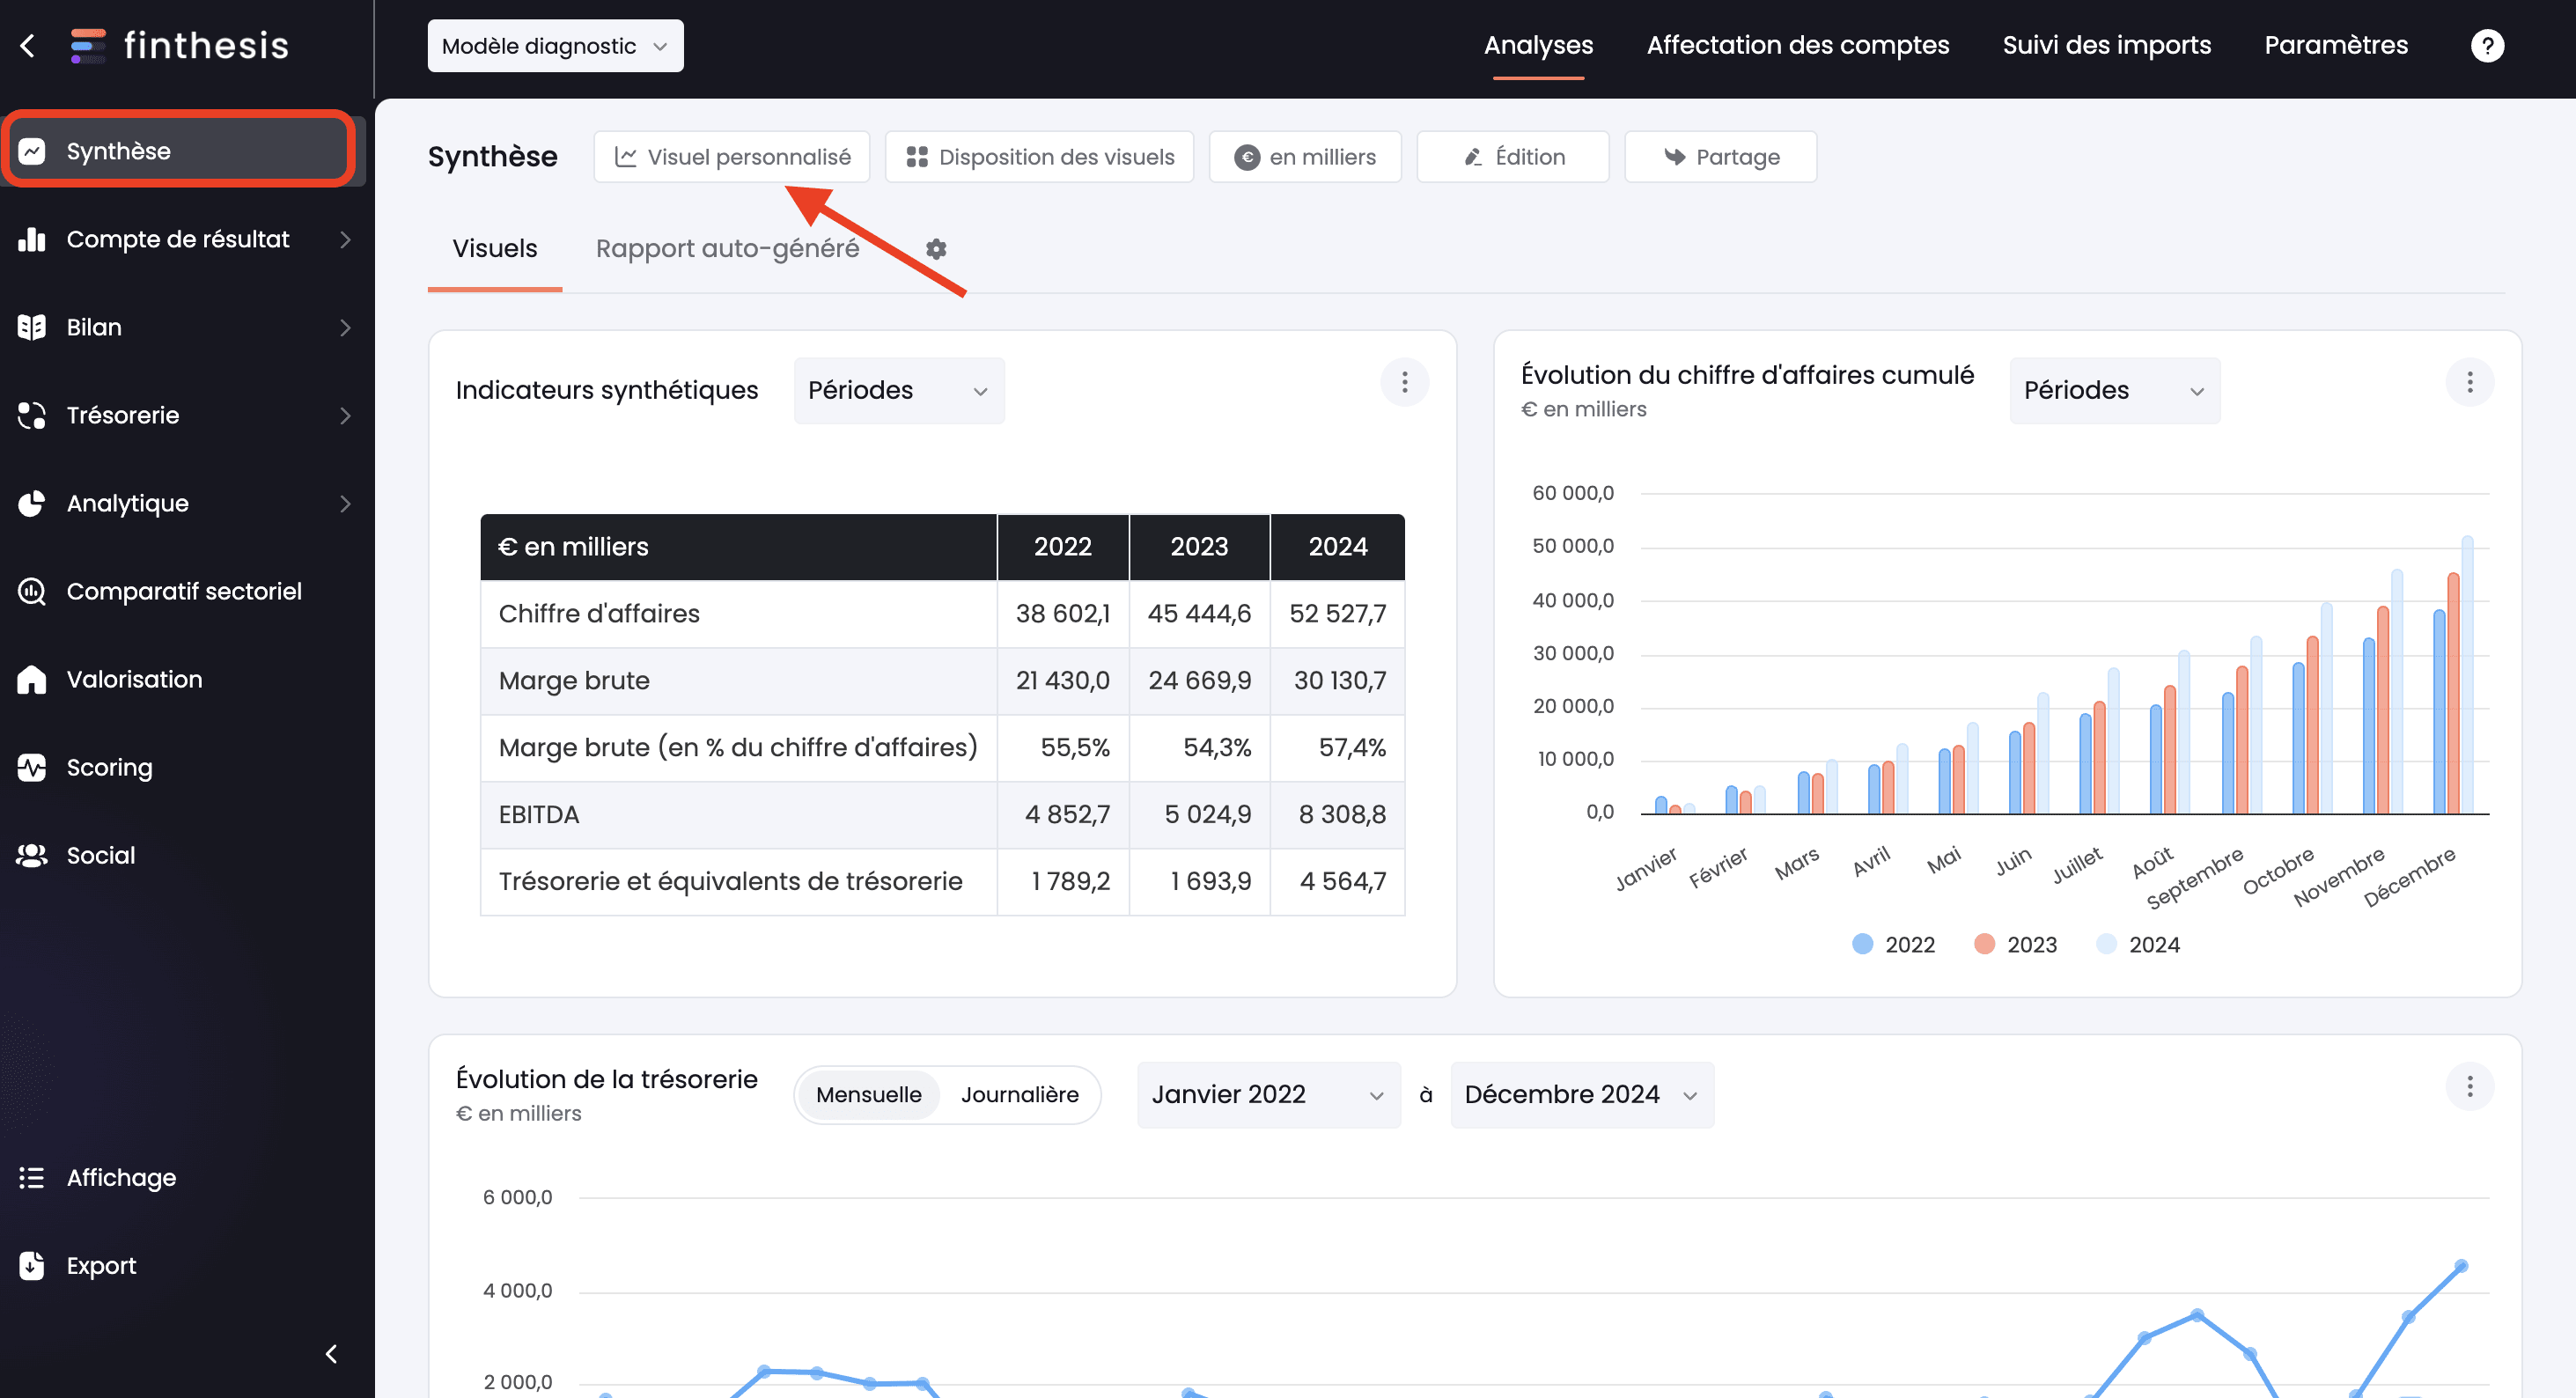Open Périodes dropdown in Indicateurs synthétiques
This screenshot has width=2576, height=1398.
point(899,390)
